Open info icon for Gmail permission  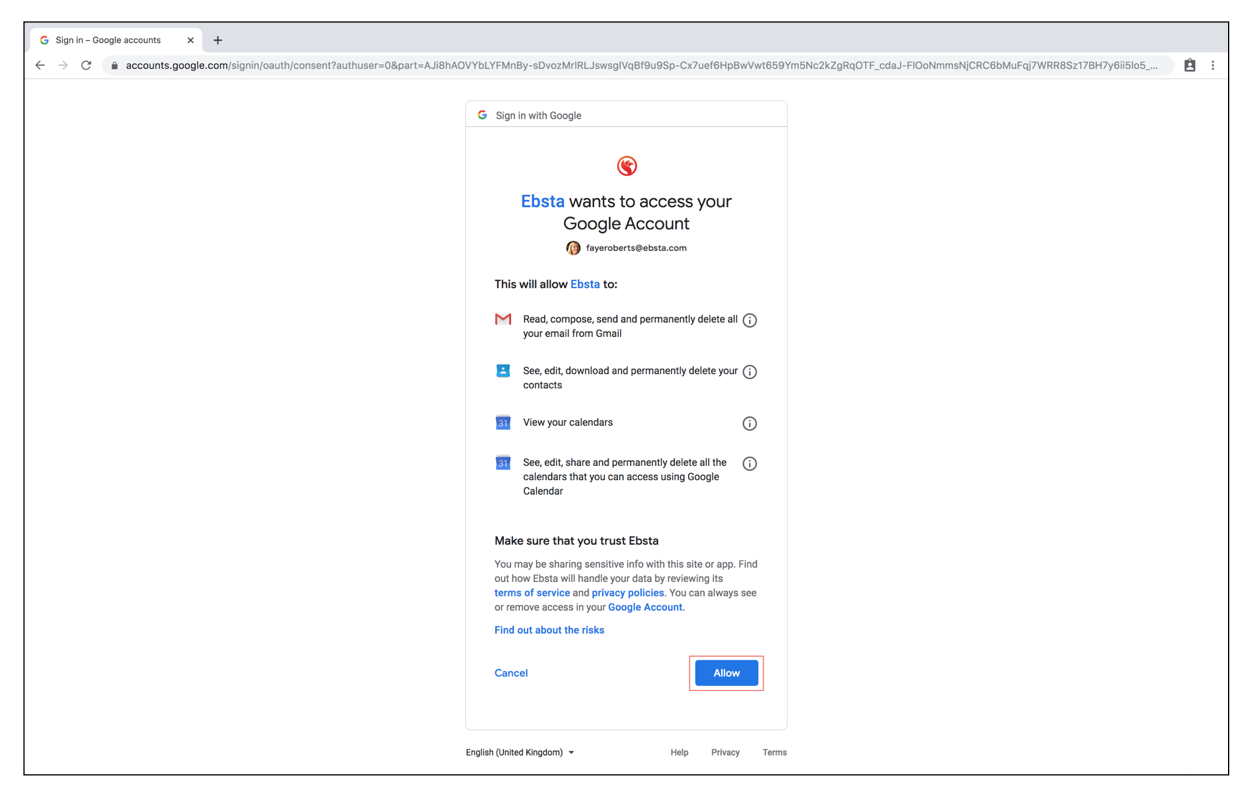(x=749, y=321)
